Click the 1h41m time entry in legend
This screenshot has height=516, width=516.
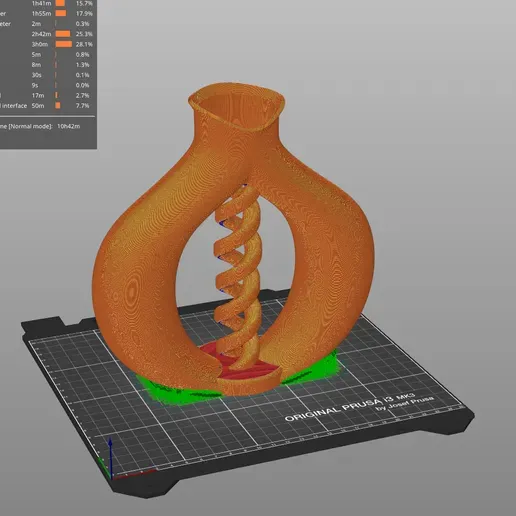click(41, 3)
